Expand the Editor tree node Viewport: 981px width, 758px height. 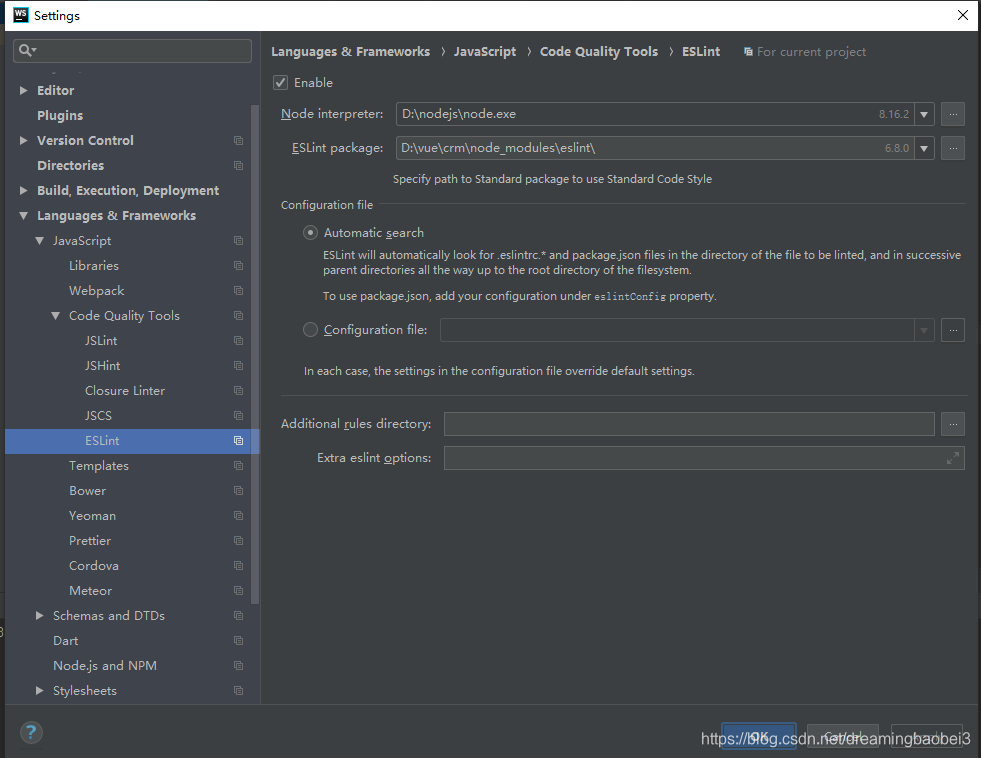click(x=23, y=90)
